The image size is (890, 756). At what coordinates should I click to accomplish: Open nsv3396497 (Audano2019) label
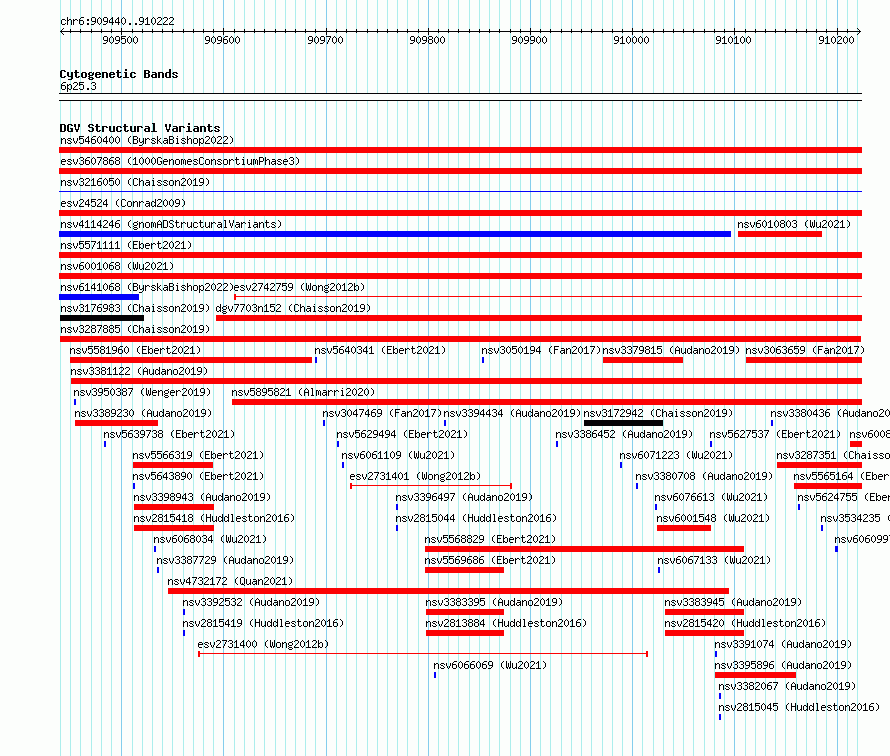pyautogui.click(x=464, y=497)
